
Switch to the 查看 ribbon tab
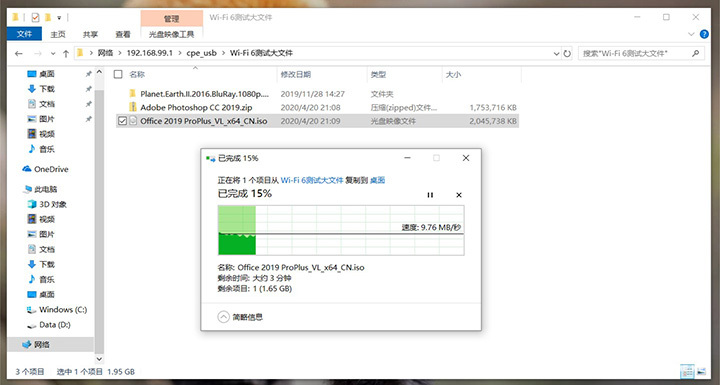pyautogui.click(x=123, y=34)
